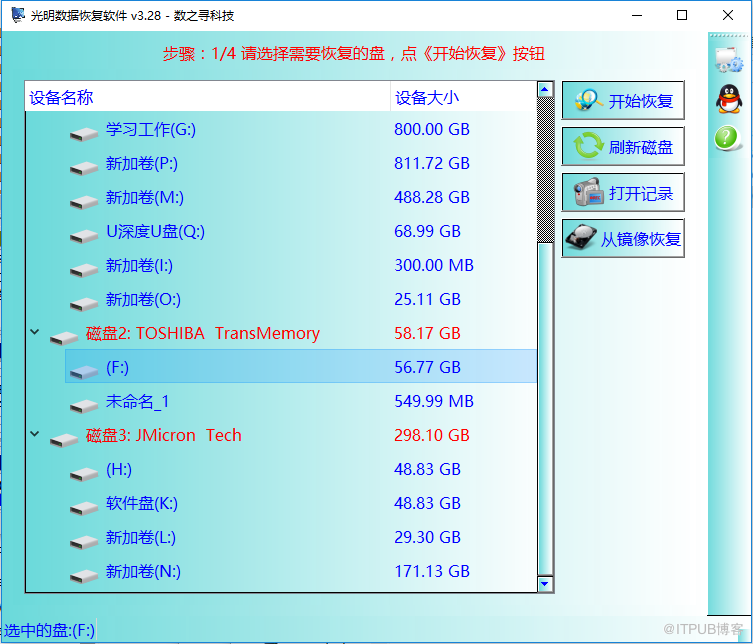This screenshot has width=753, height=644.
Task: Click the drive icon beside 新加卷(I:)
Action: [84, 270]
